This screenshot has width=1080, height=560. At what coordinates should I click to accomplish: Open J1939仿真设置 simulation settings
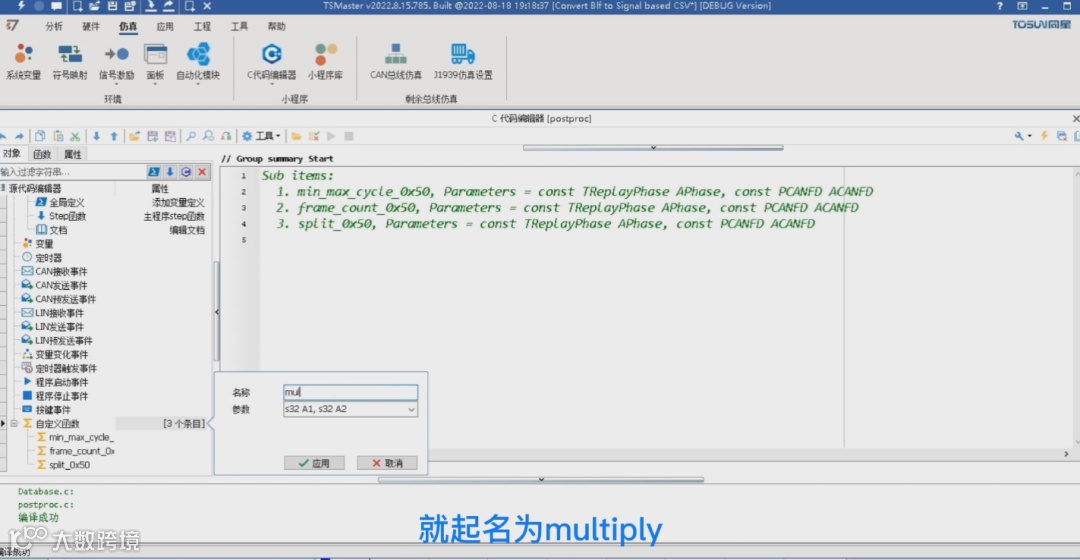click(x=463, y=61)
